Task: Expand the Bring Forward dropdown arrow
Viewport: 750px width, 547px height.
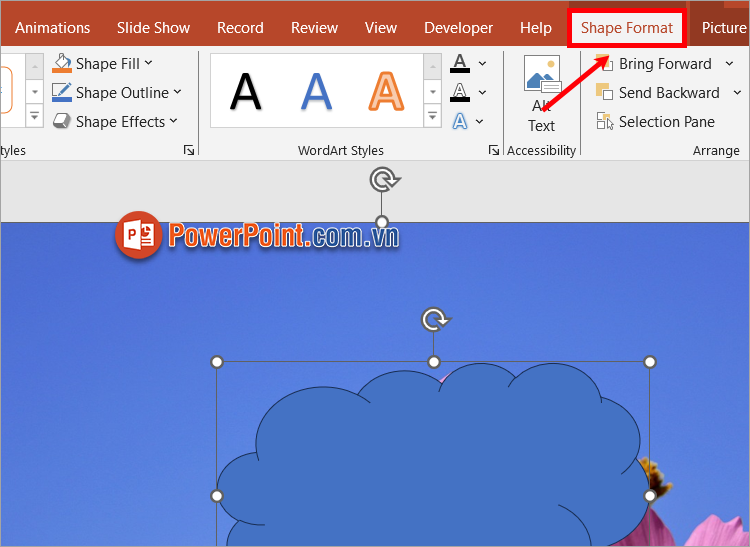Action: pos(729,64)
